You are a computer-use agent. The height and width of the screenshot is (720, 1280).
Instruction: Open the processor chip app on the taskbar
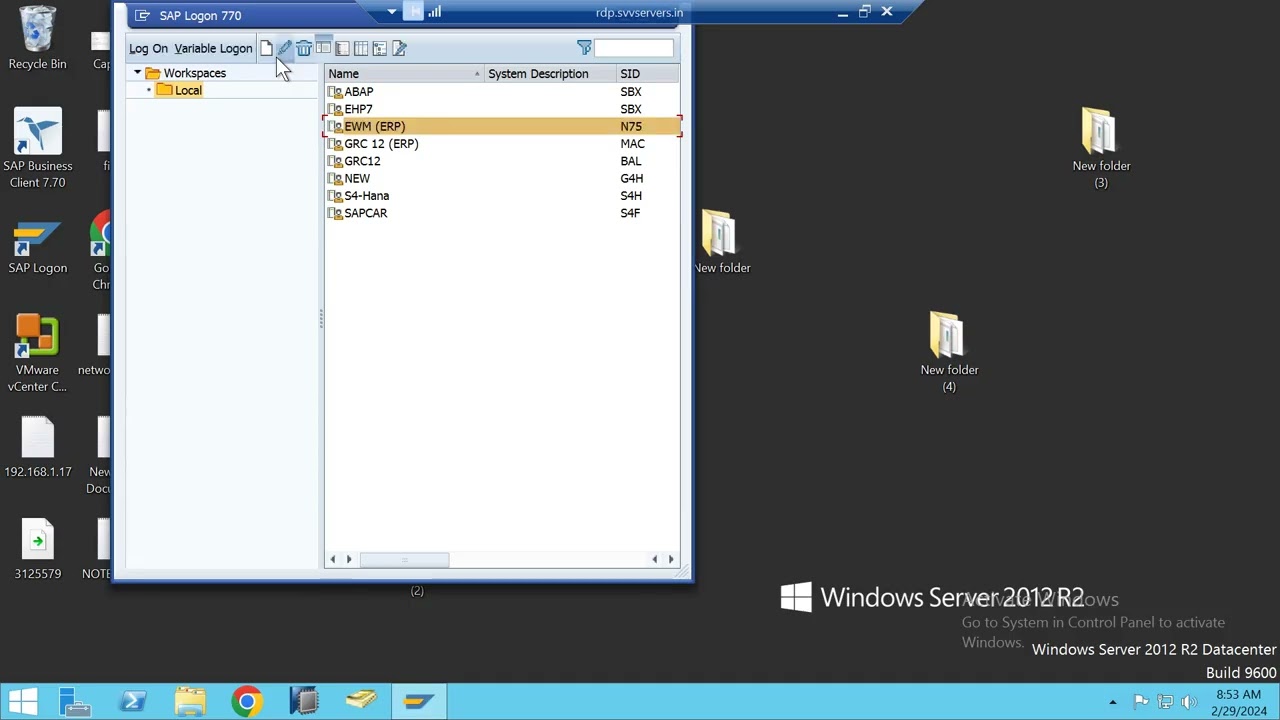303,702
